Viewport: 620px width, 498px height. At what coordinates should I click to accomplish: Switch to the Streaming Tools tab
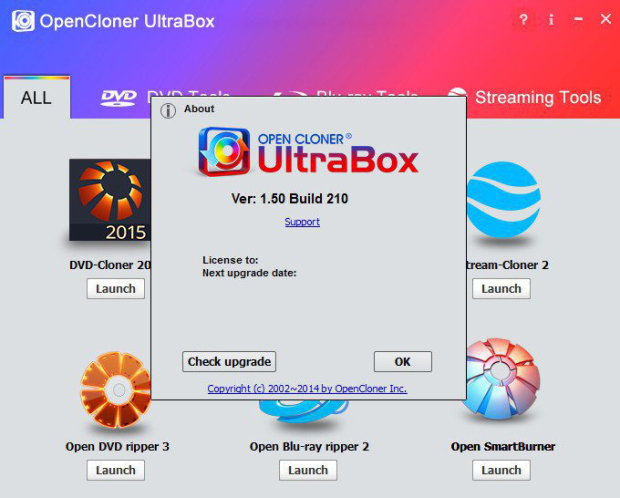tap(525, 97)
